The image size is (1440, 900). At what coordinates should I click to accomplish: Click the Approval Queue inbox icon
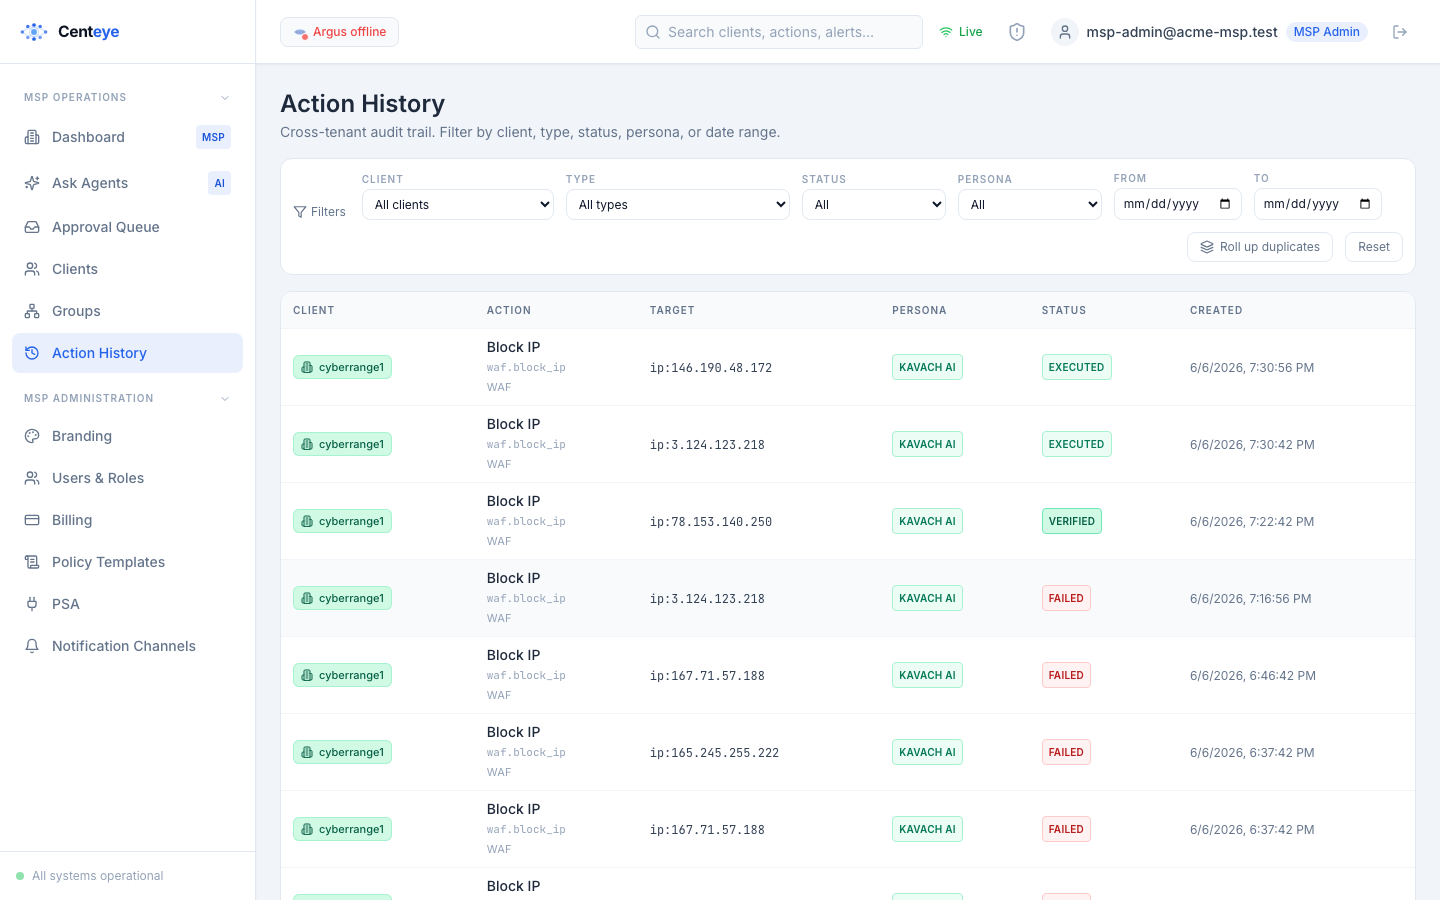(32, 227)
